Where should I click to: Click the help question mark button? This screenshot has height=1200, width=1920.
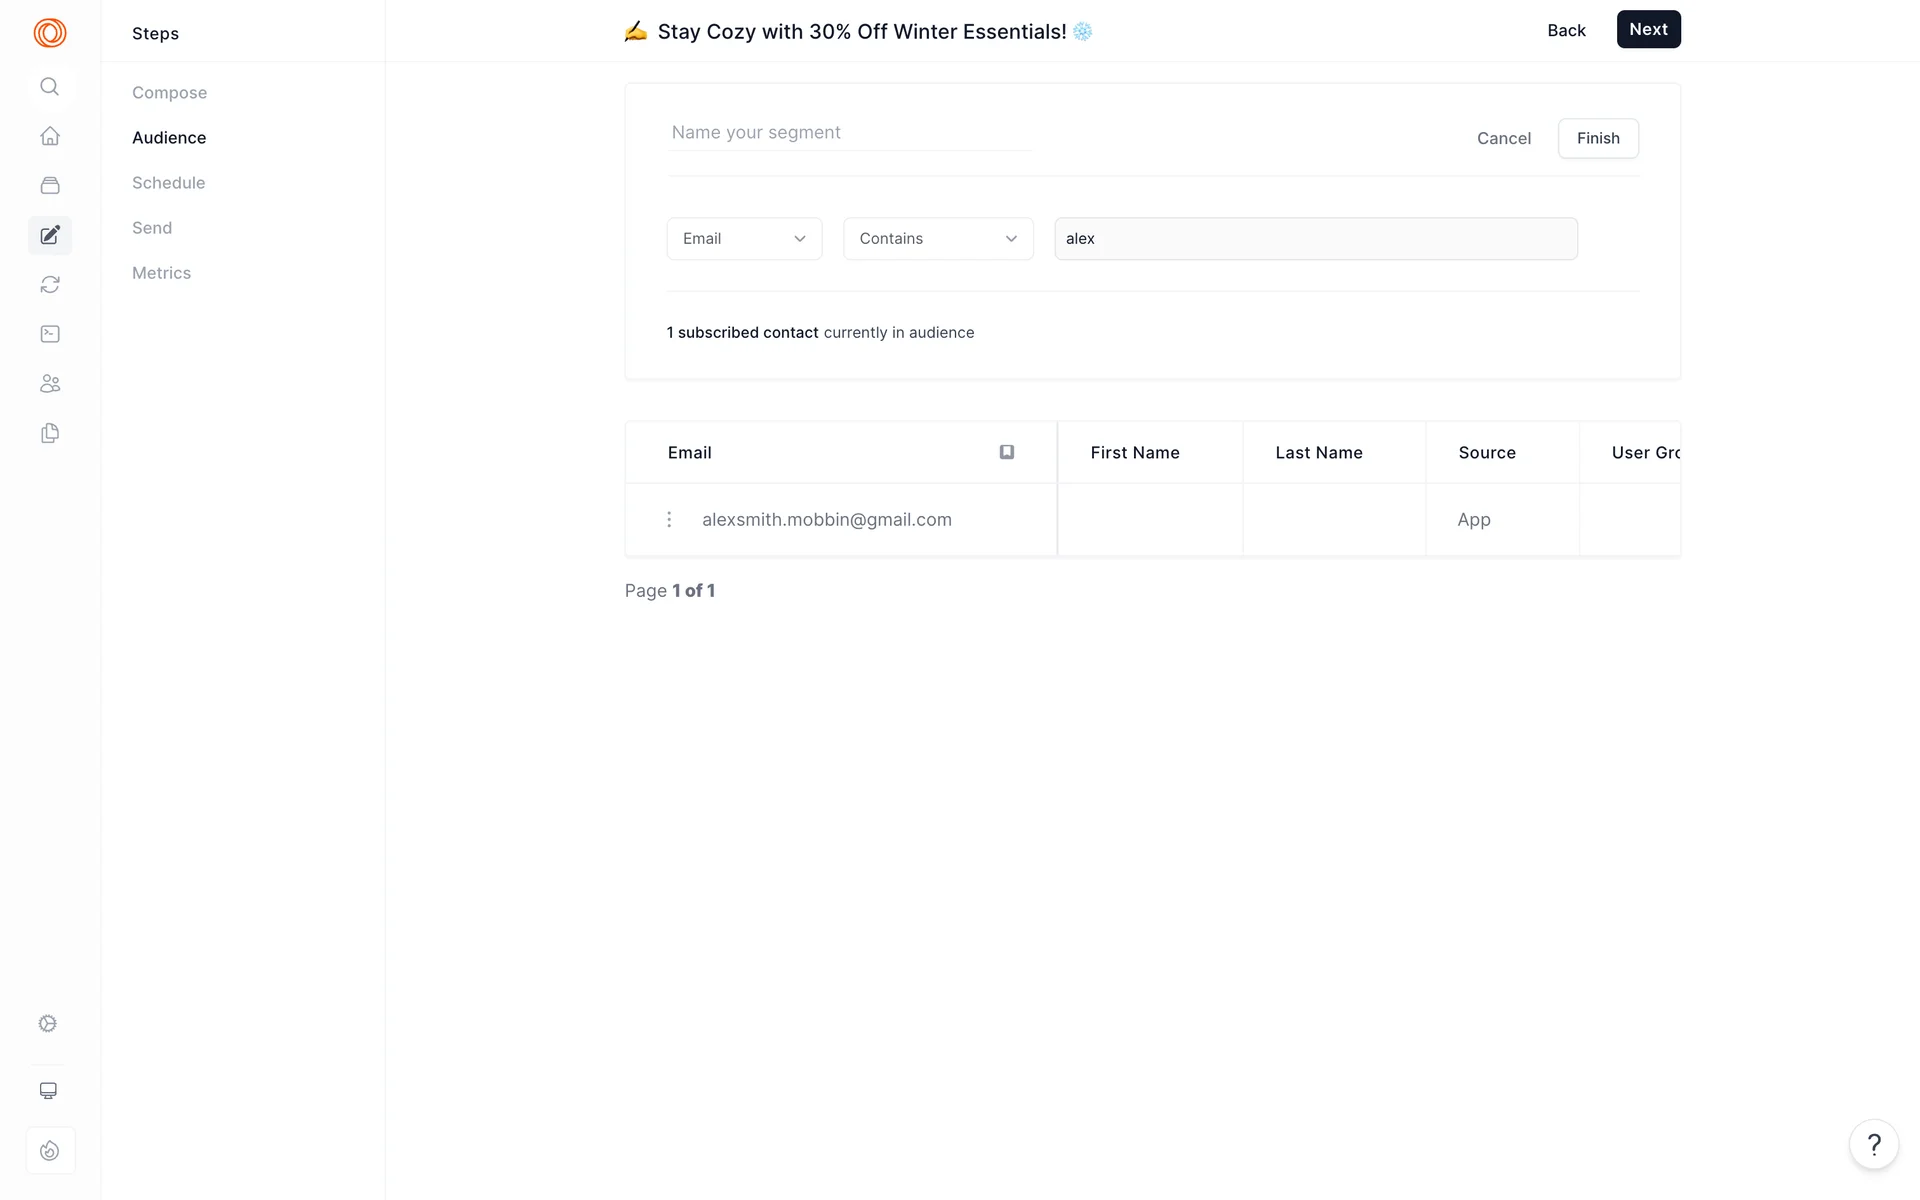tap(1873, 1144)
